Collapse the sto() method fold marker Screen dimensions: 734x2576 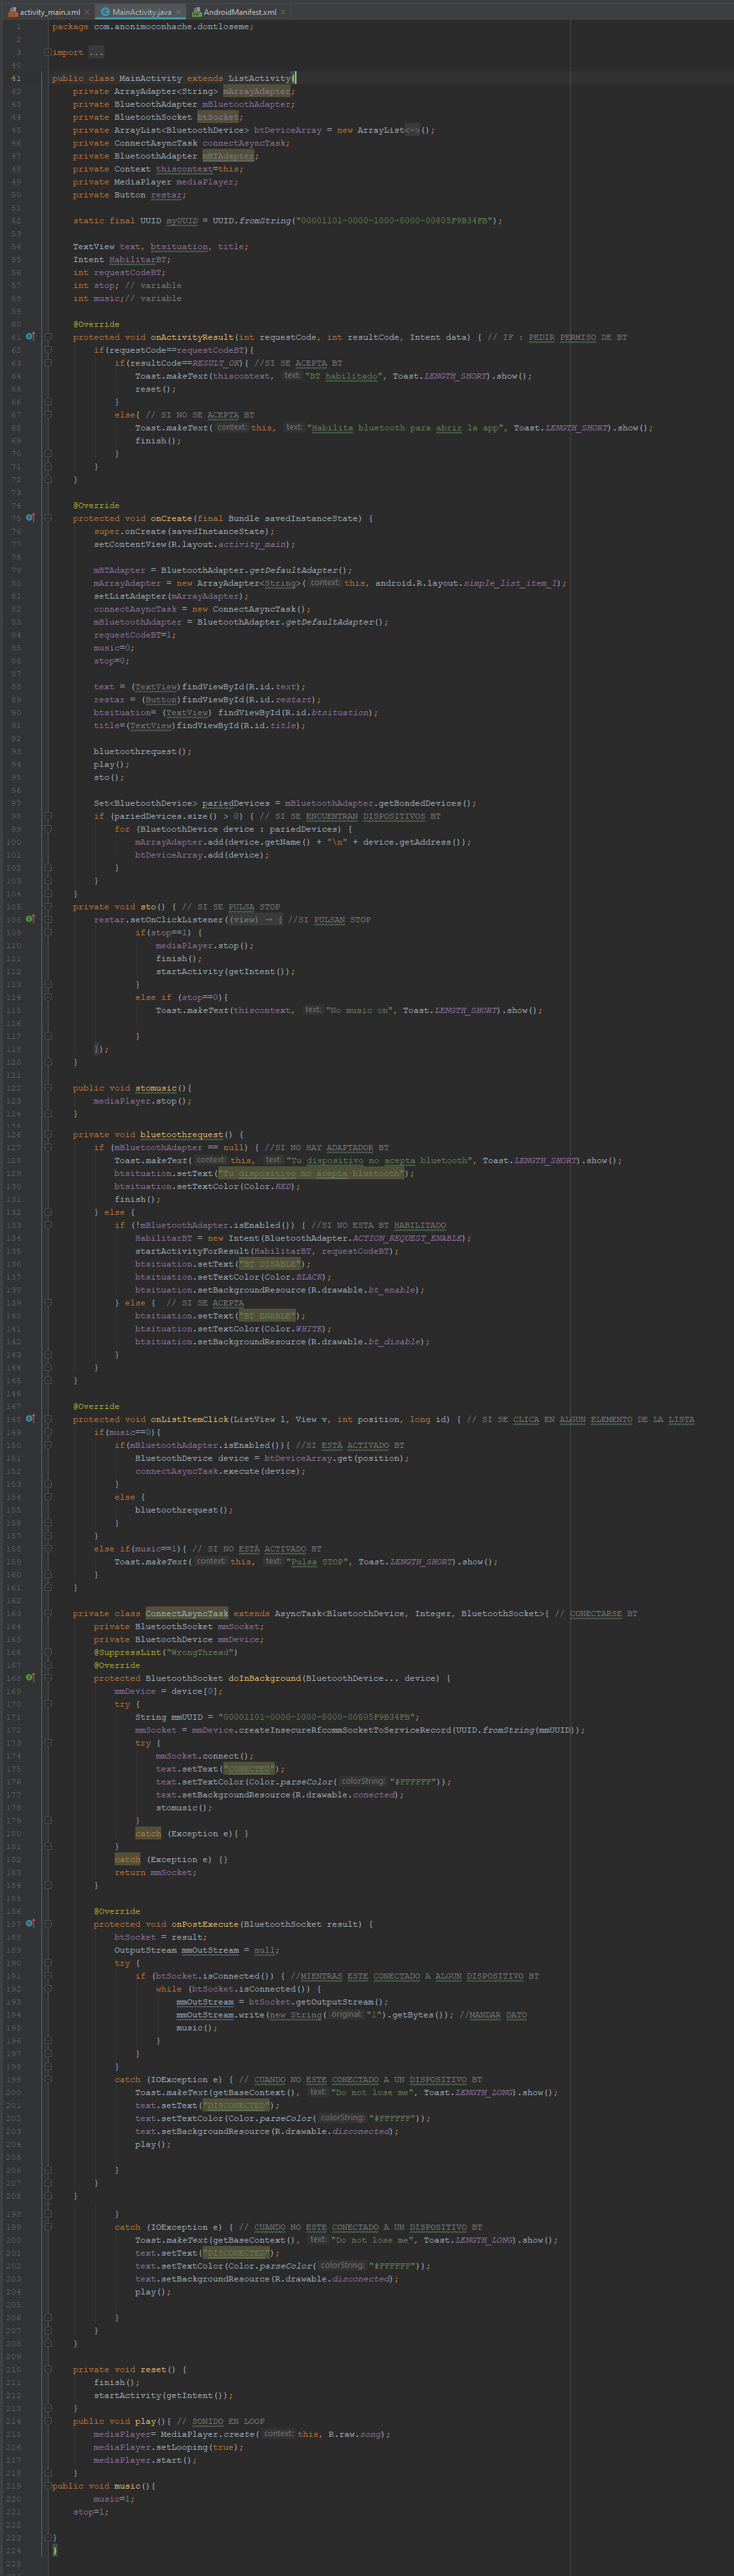click(x=47, y=907)
